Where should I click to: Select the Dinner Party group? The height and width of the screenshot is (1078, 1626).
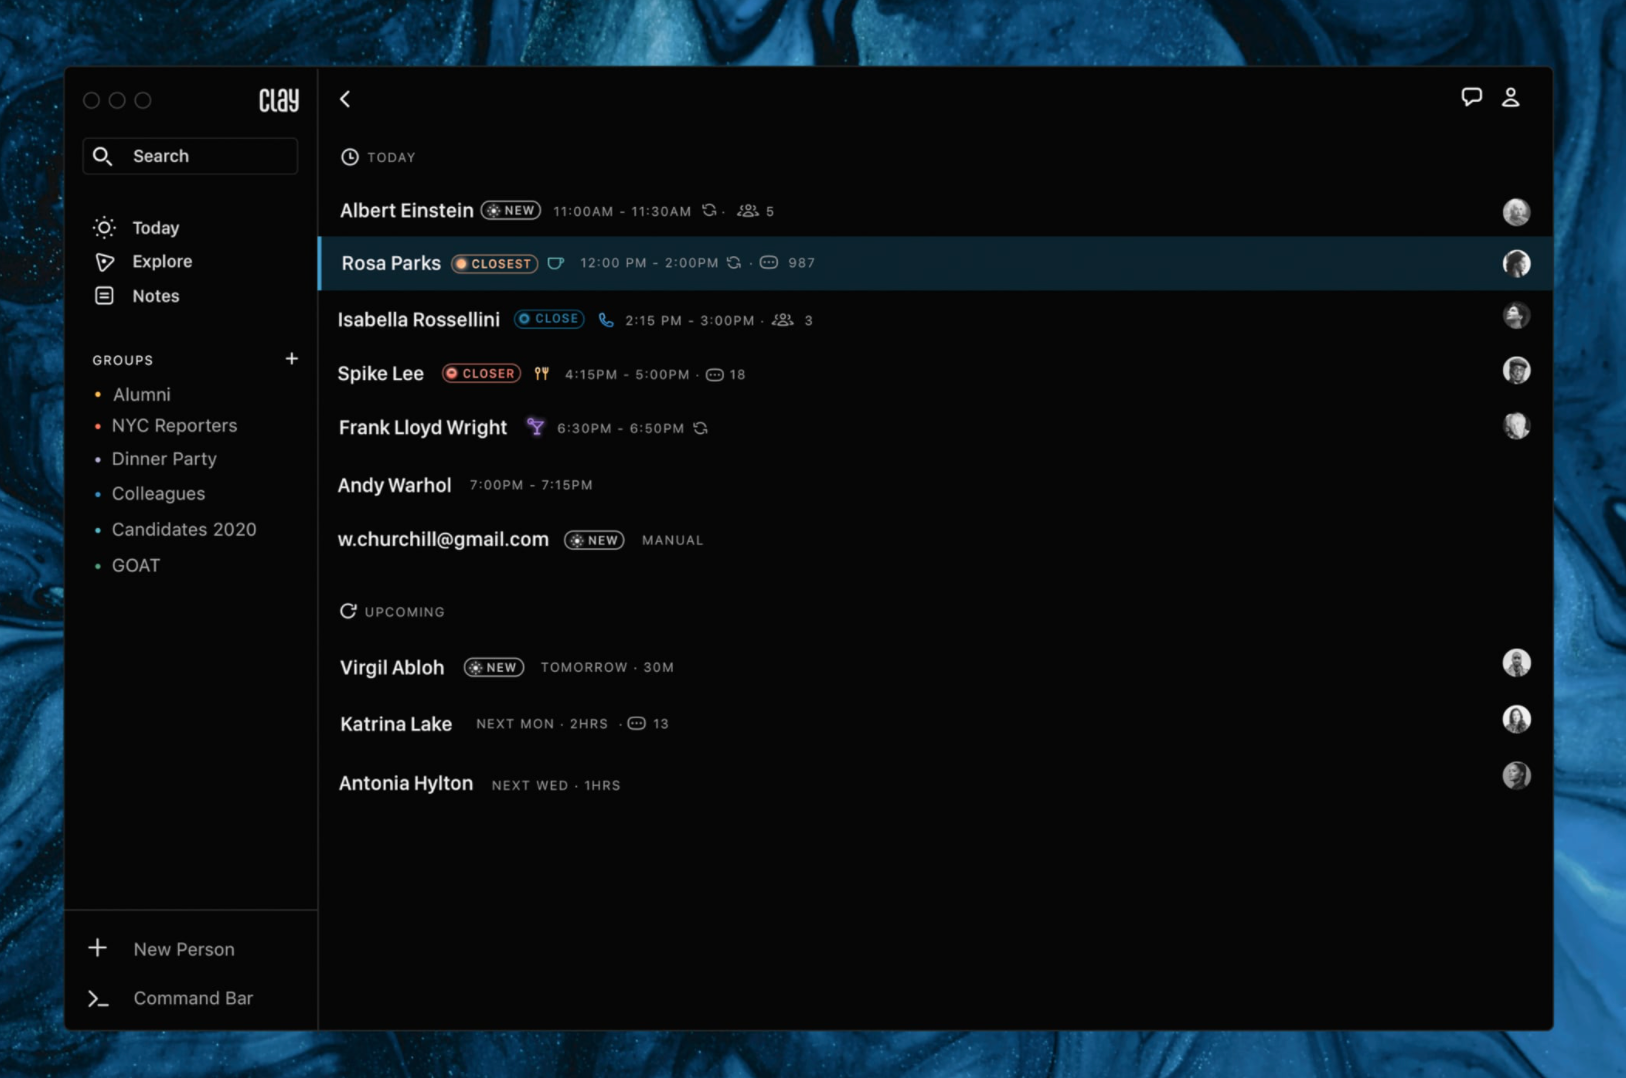point(164,459)
